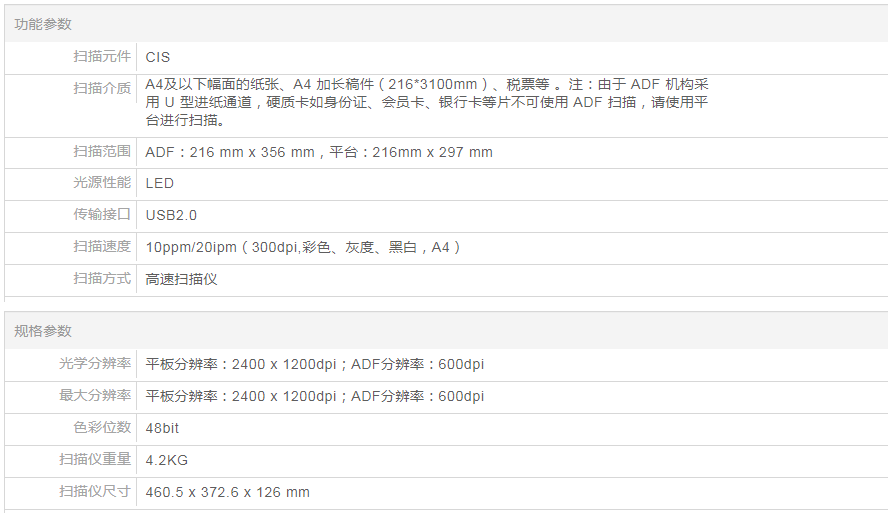Select the 扫描元件 row label
The height and width of the screenshot is (513, 893).
(101, 57)
